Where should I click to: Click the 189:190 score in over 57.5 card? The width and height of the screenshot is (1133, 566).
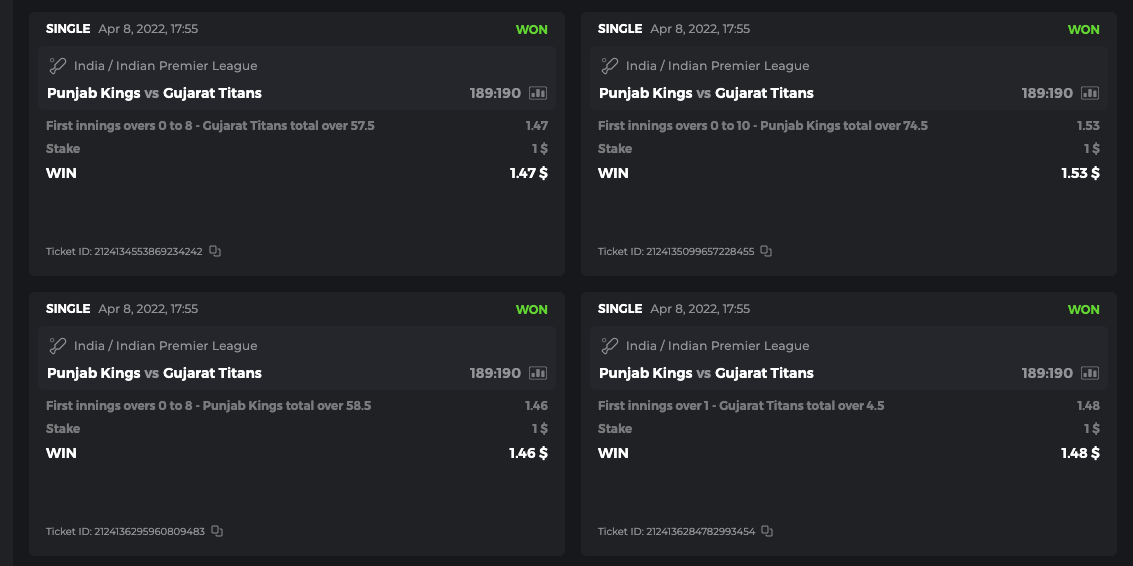click(495, 93)
